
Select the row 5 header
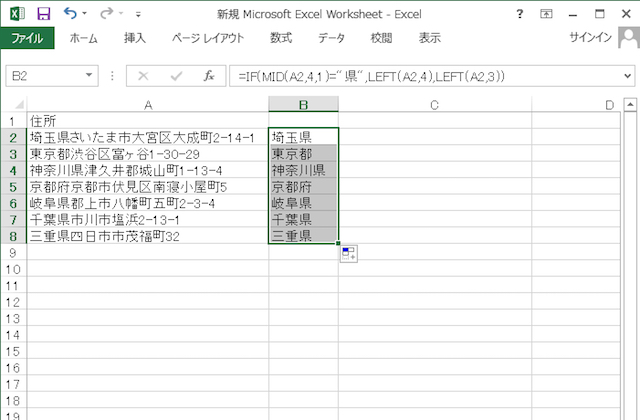coord(13,187)
